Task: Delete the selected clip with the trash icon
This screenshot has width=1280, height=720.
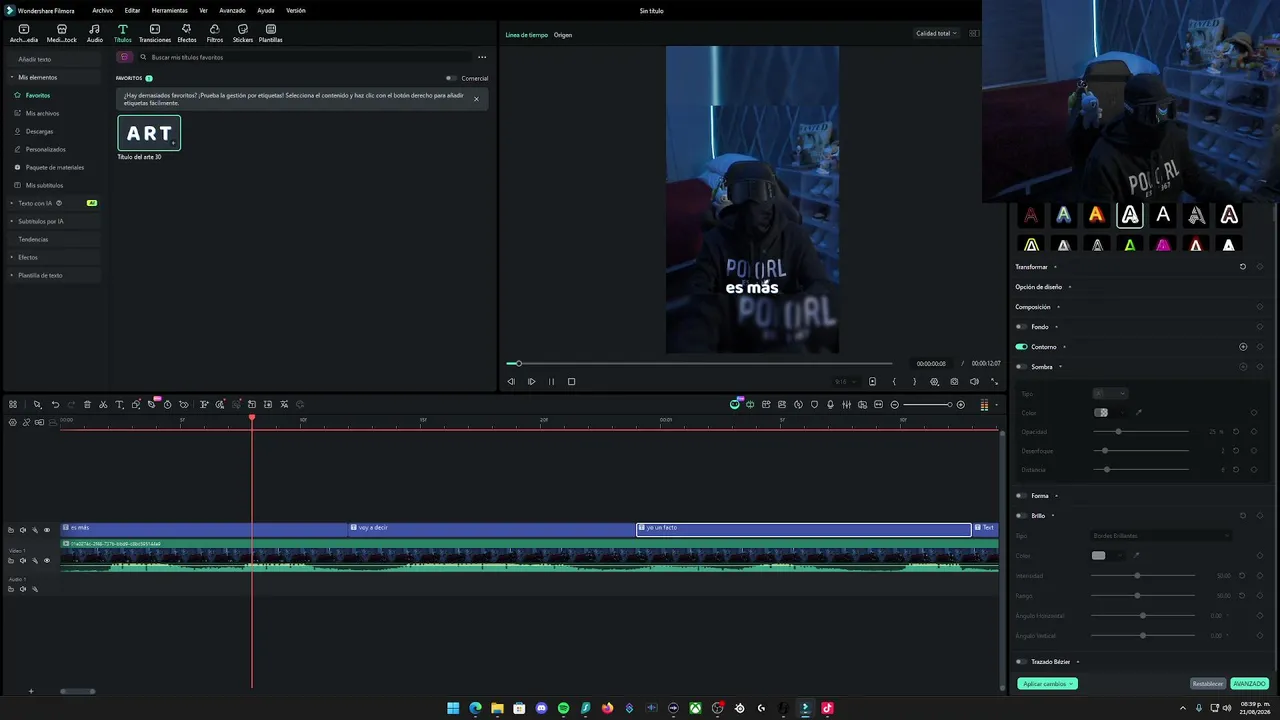Action: click(87, 404)
